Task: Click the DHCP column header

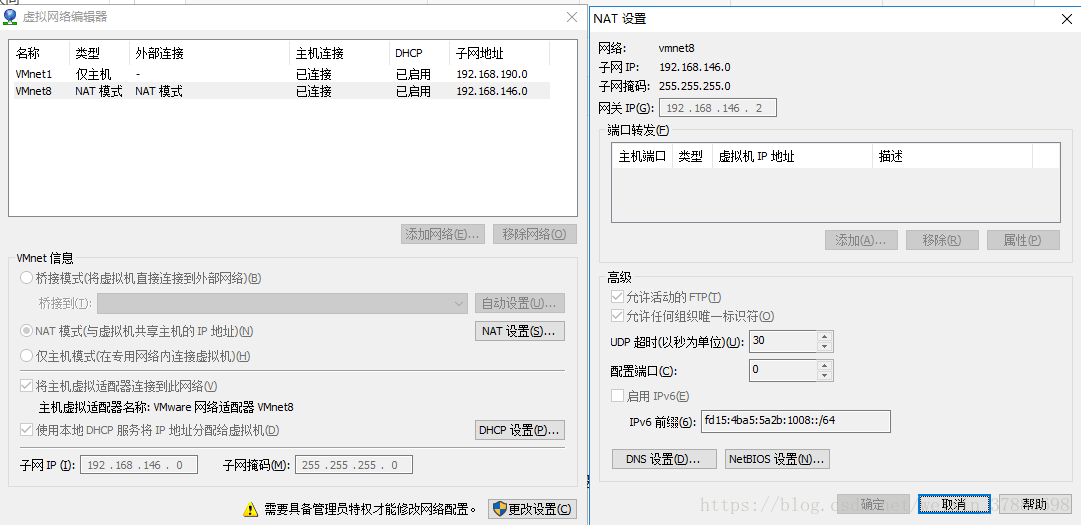Action: (x=420, y=53)
